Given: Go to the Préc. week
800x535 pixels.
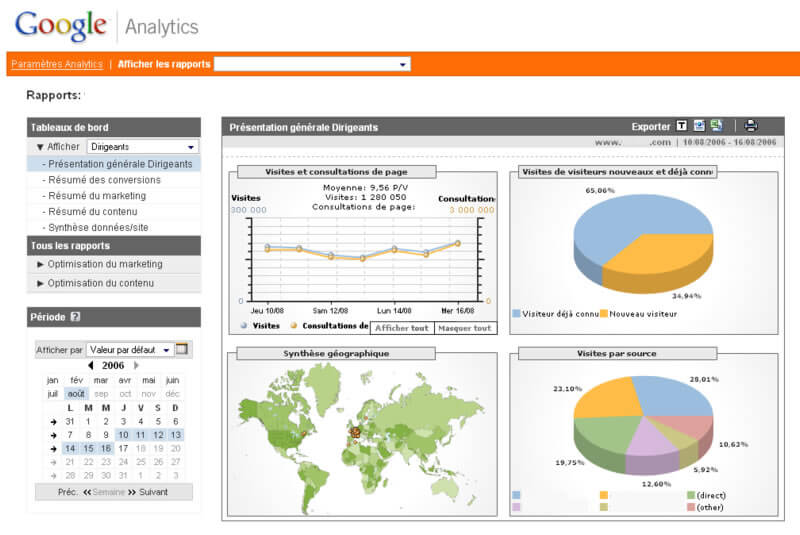Looking at the screenshot, I should (67, 492).
